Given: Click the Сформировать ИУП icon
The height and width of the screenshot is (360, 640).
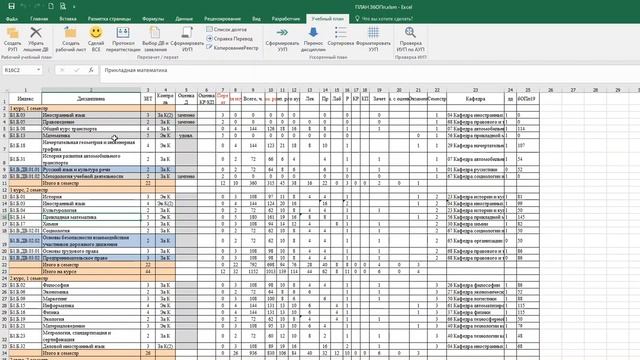Looking at the screenshot, I should click(x=187, y=32).
